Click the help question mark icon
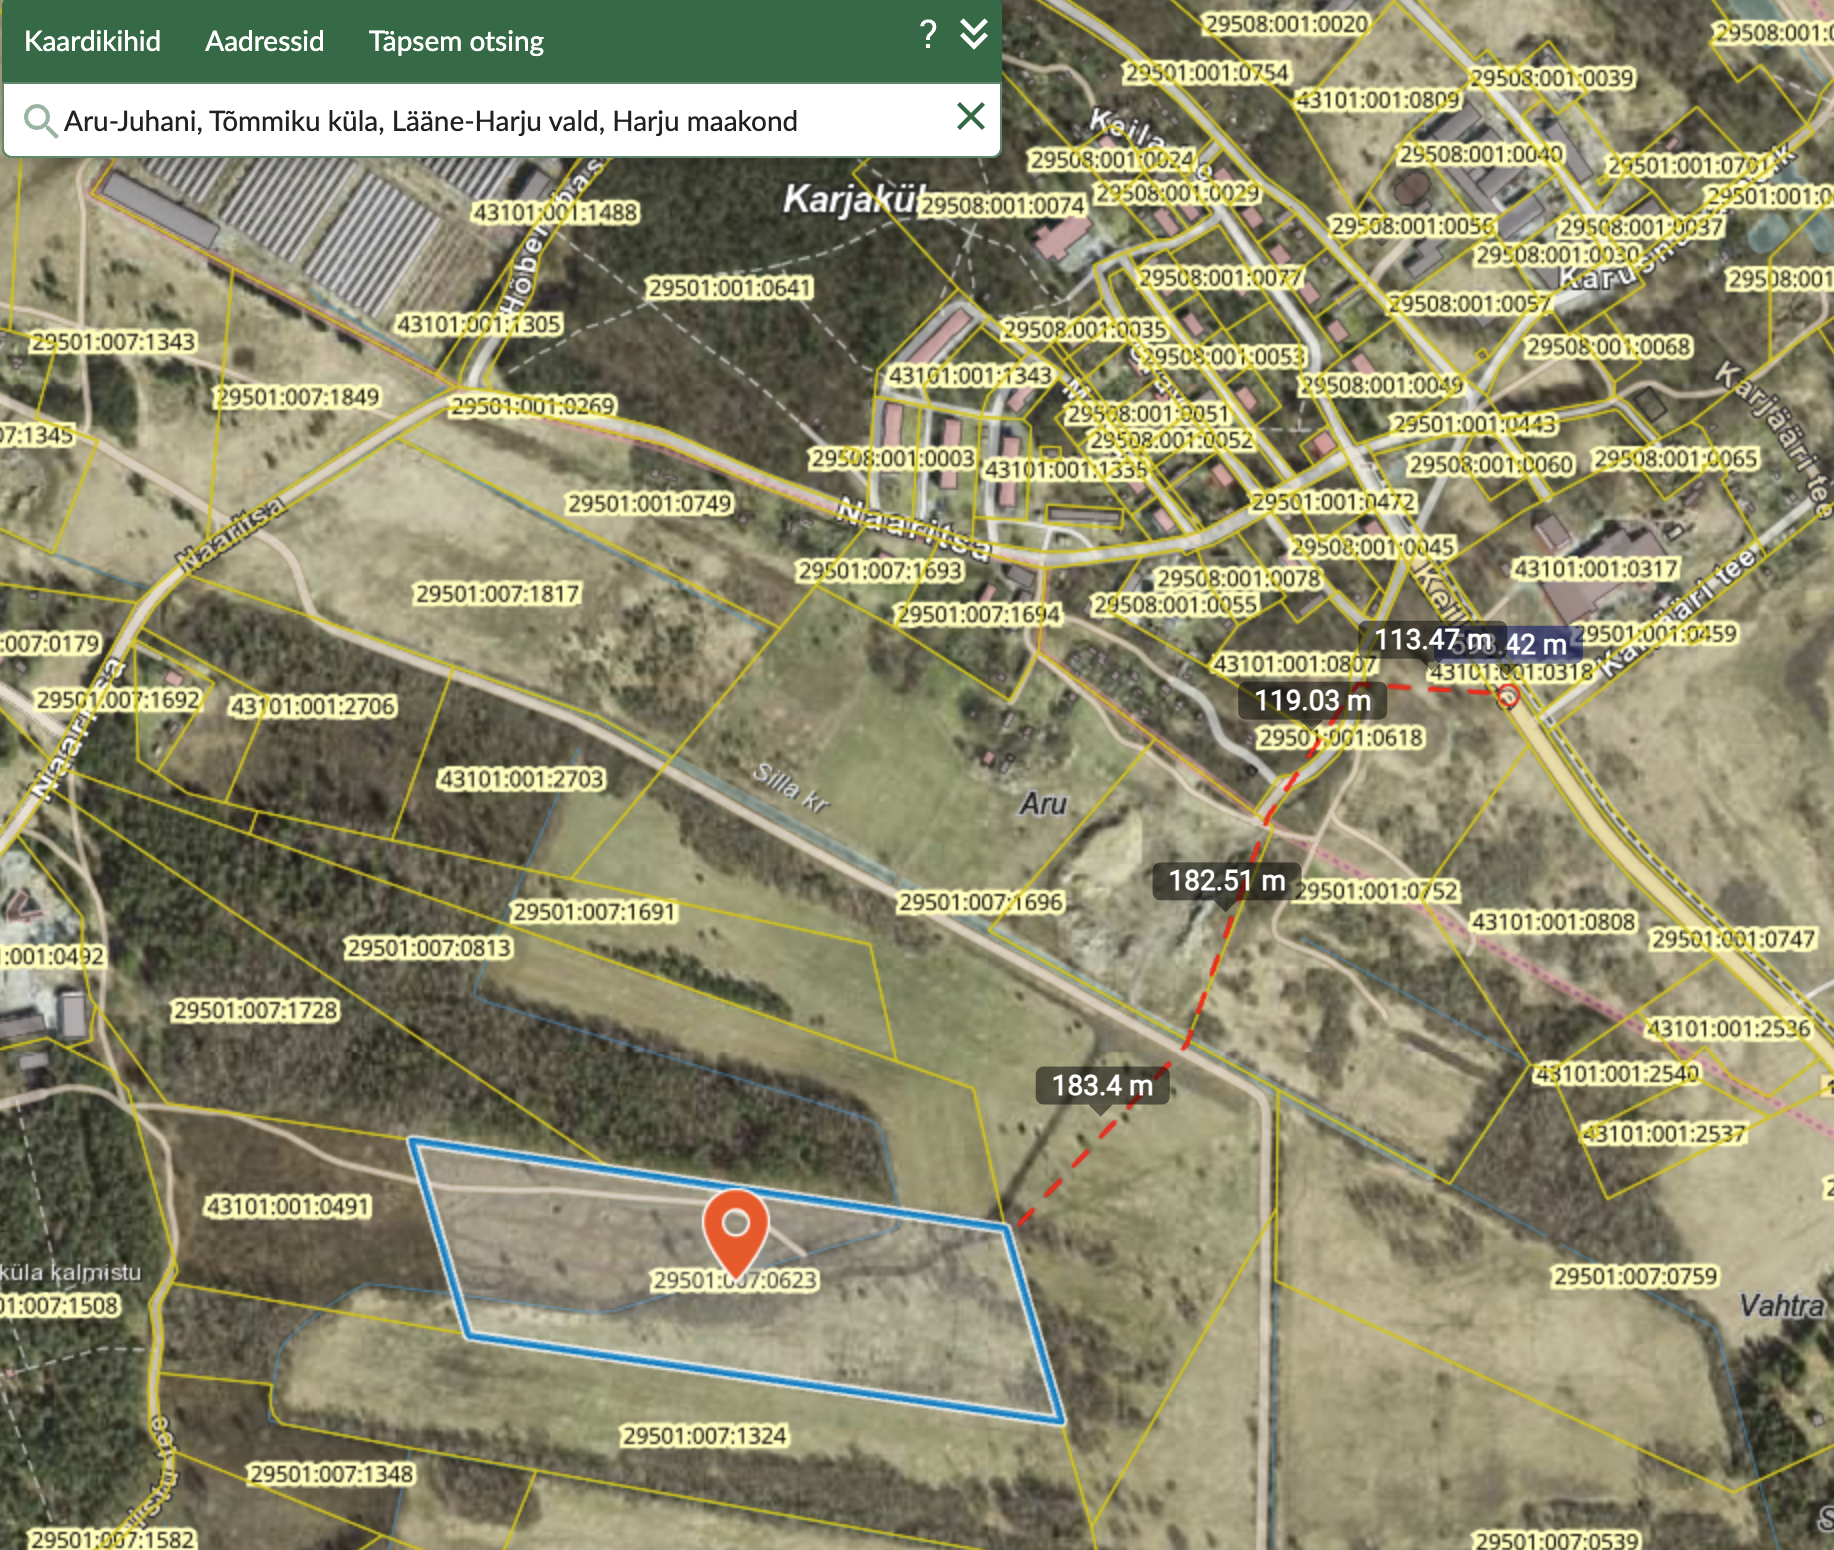 click(928, 35)
